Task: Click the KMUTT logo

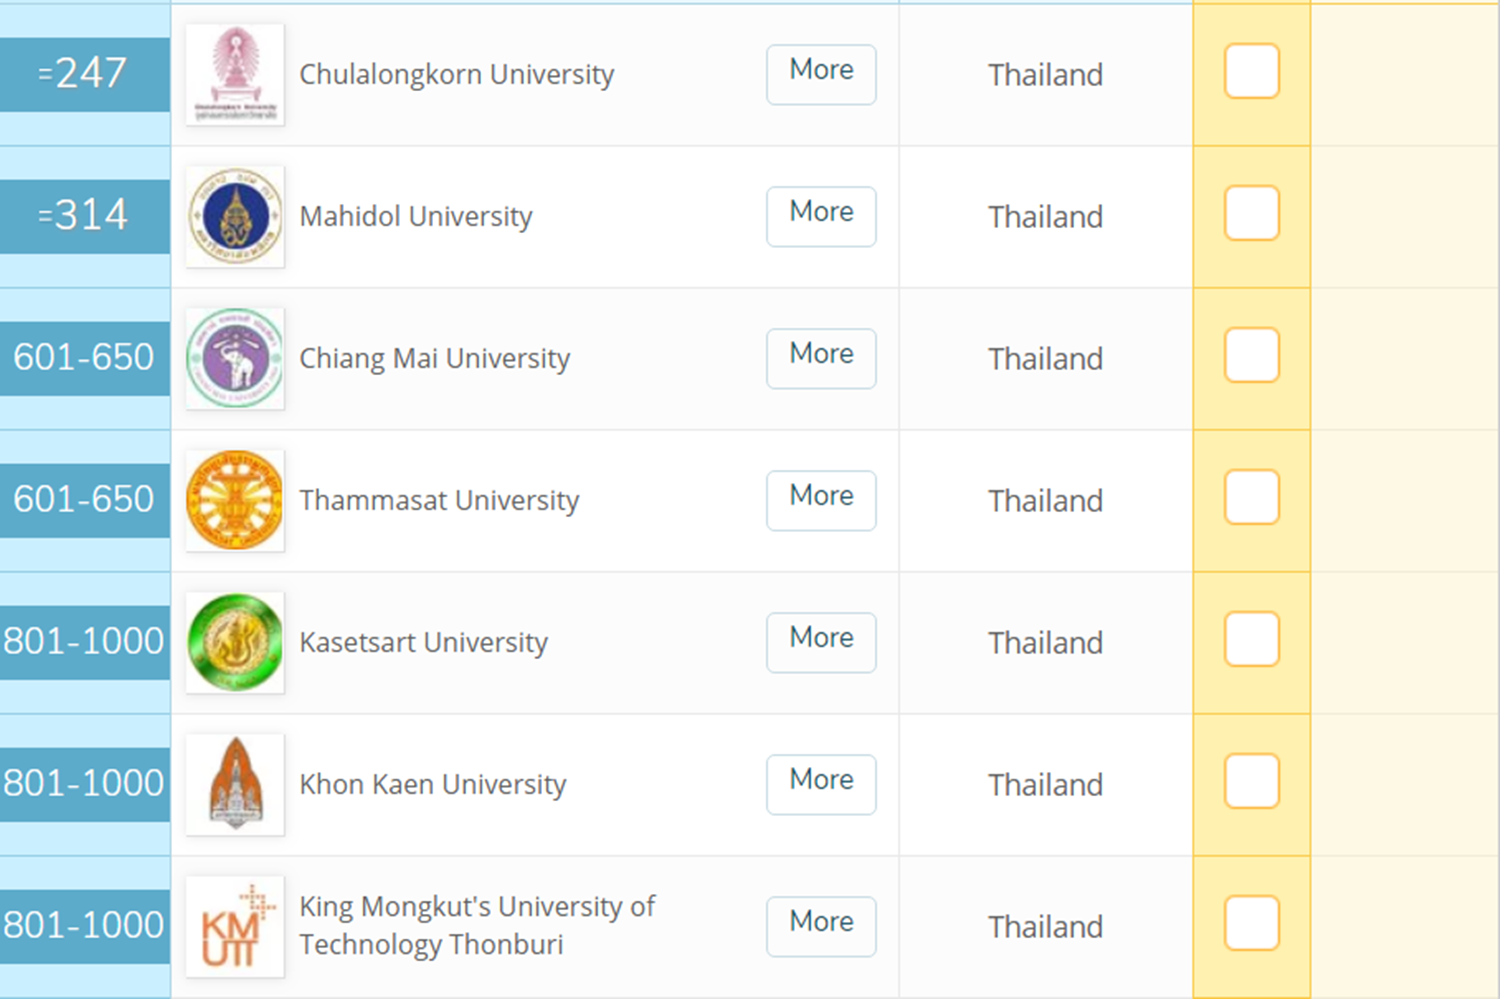Action: (235, 927)
